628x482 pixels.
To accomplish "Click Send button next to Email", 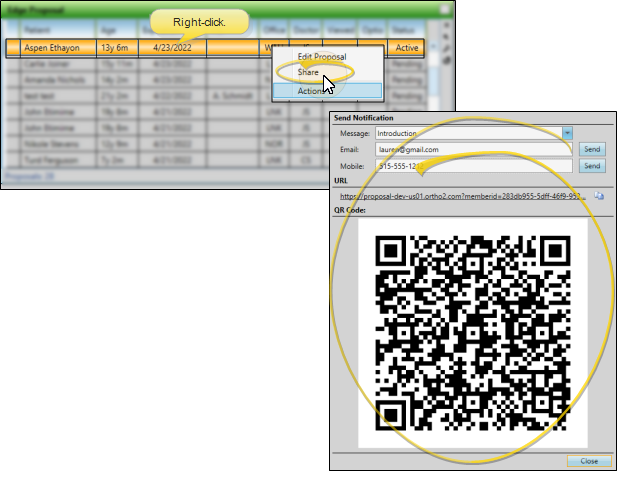I will (x=592, y=149).
